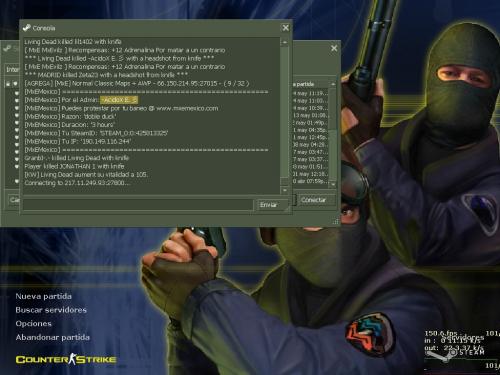The image size is (500, 375).
Task: Click the console scrollbar up arrow
Action: pyautogui.click(x=285, y=42)
